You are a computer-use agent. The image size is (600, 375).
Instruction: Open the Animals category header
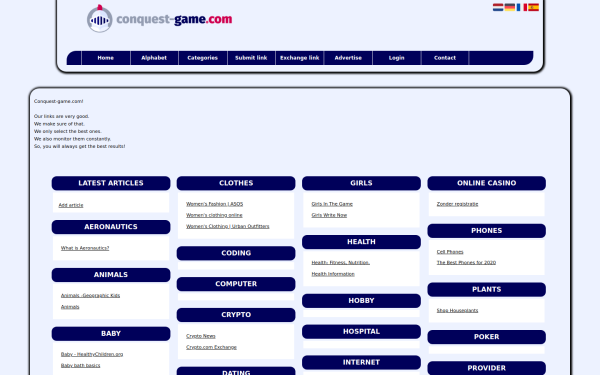(x=111, y=275)
